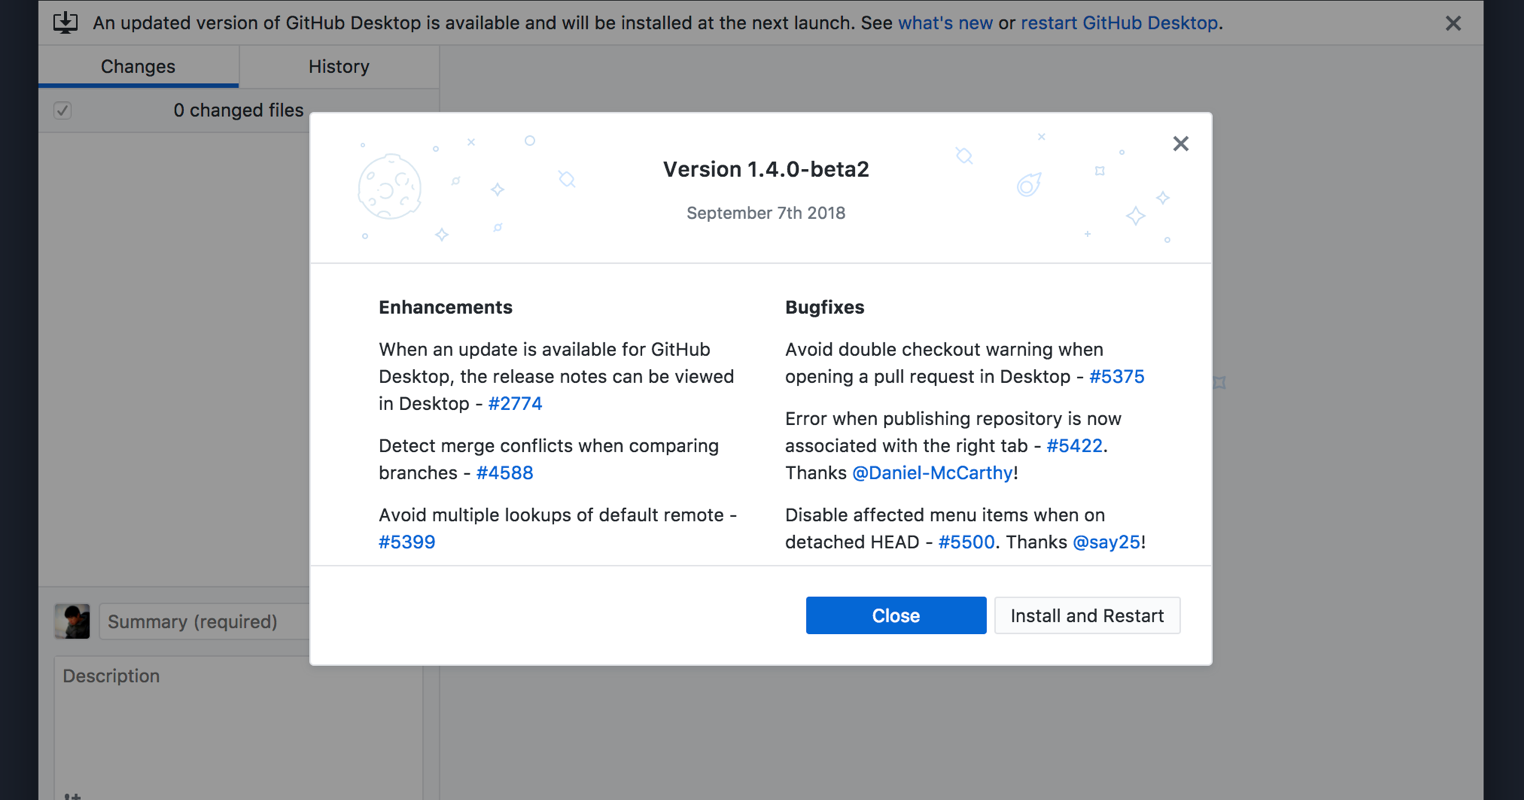Click the Install and Restart button
Screen dimensions: 1524x800
[x=1086, y=615]
